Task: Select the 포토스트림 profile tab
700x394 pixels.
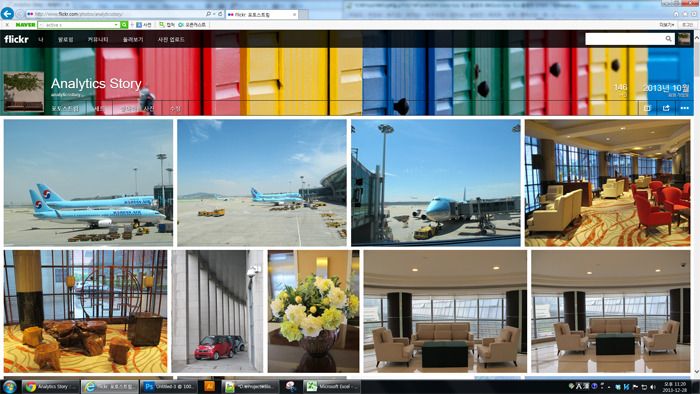Action: (x=65, y=108)
